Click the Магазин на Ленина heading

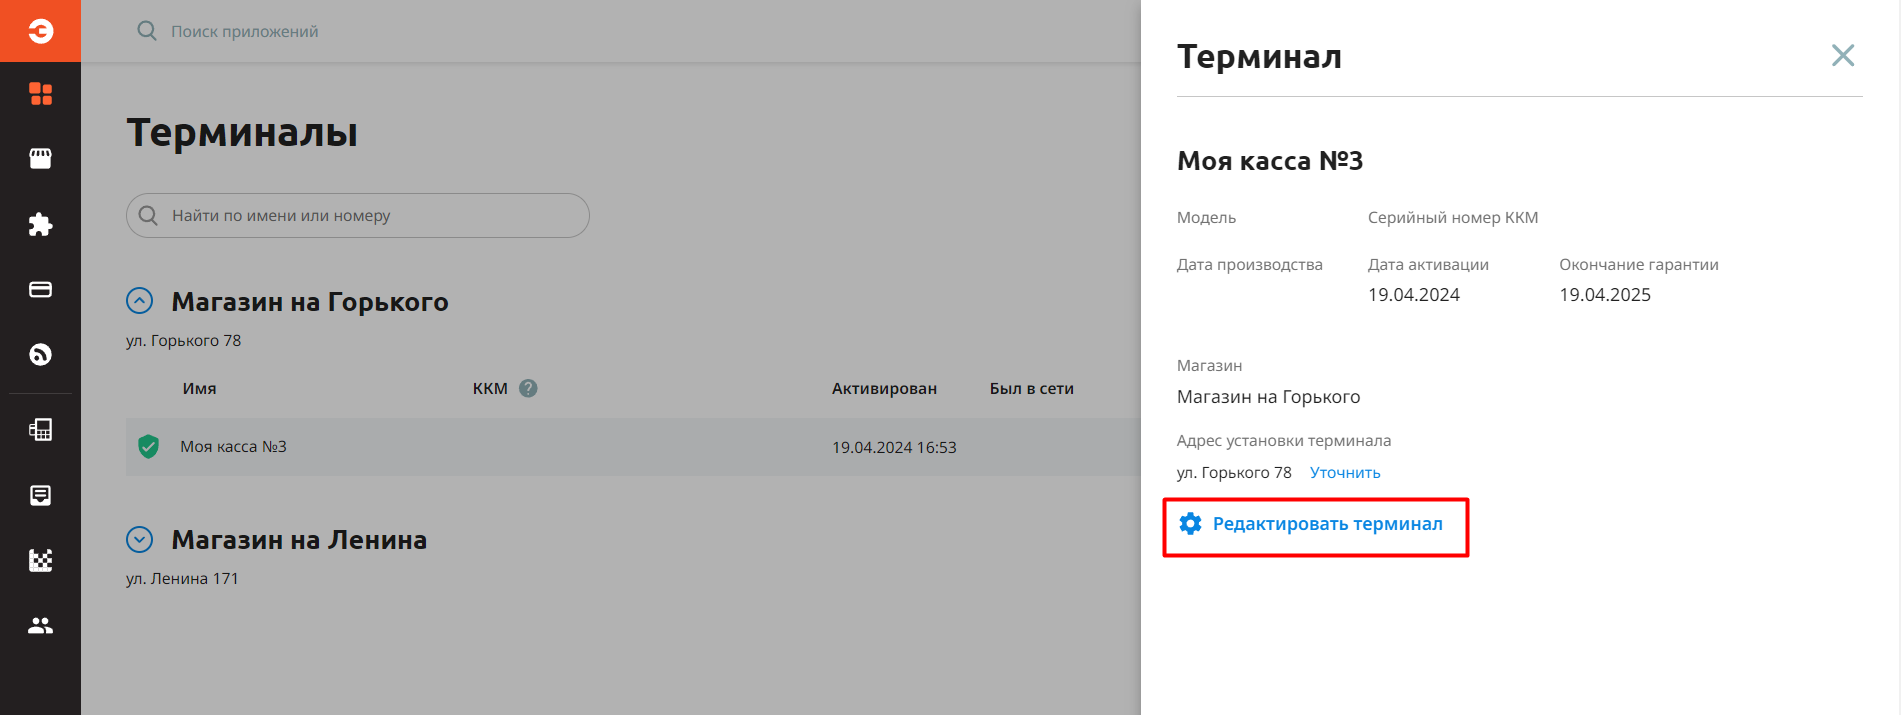click(x=299, y=540)
